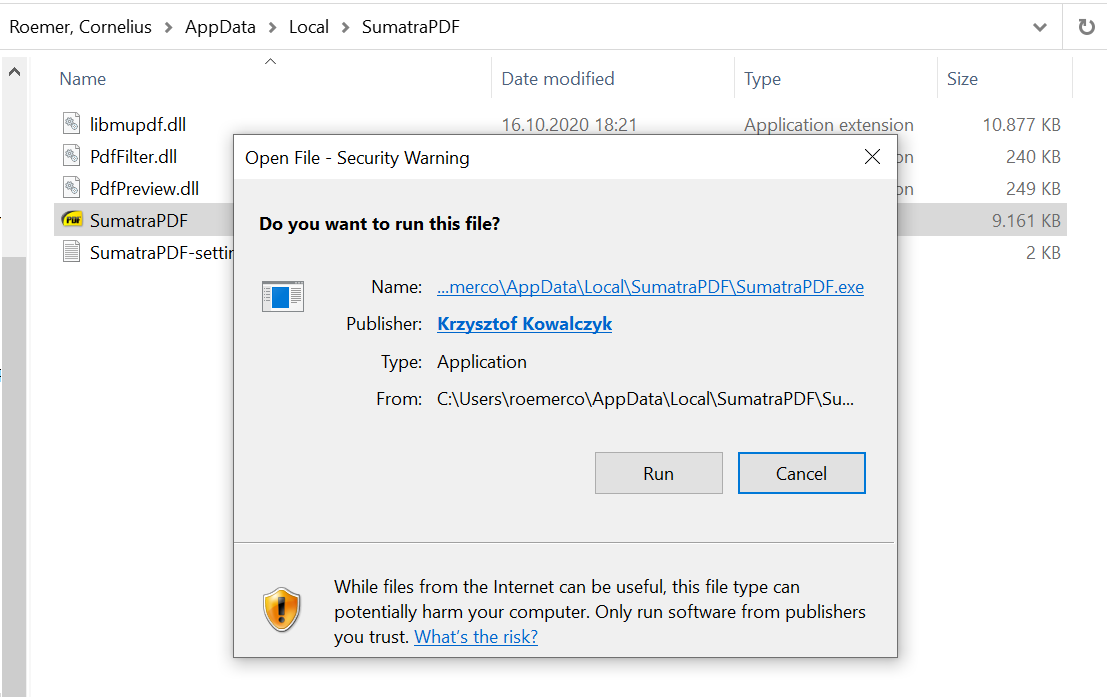Click the SumatraPDF breadcrumb segment
Screen dimensions: 1107x697
coord(410,27)
